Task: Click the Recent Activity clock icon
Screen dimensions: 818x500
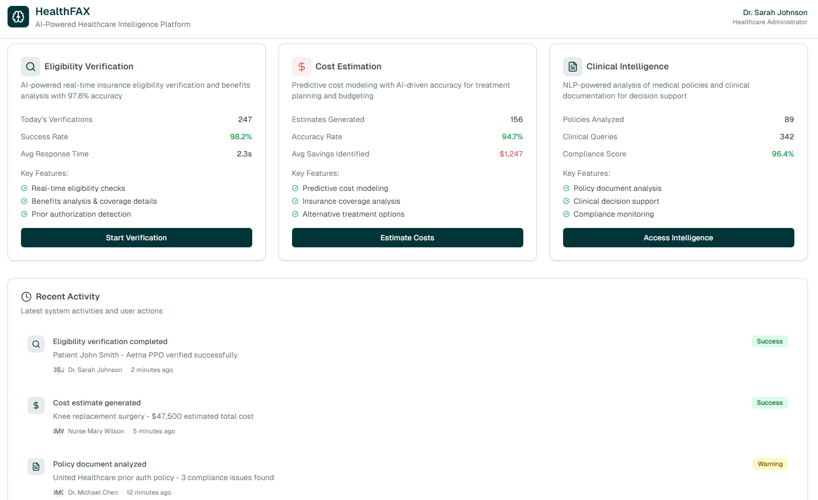Action: click(x=26, y=297)
